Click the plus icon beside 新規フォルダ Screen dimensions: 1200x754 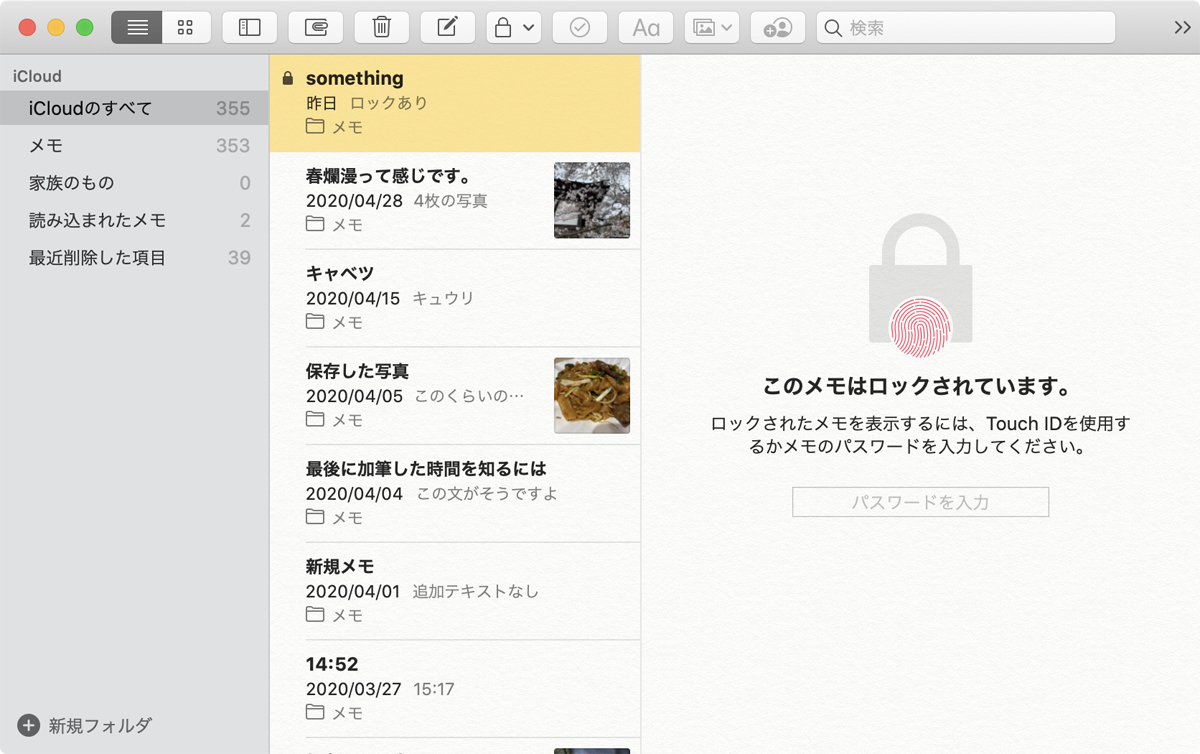click(x=28, y=725)
